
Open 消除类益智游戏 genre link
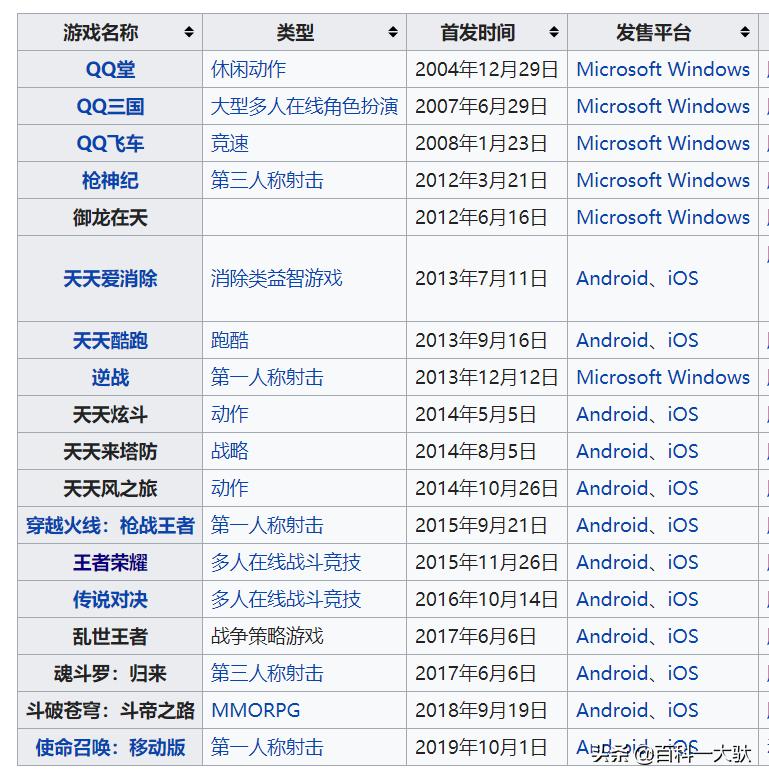tap(276, 279)
